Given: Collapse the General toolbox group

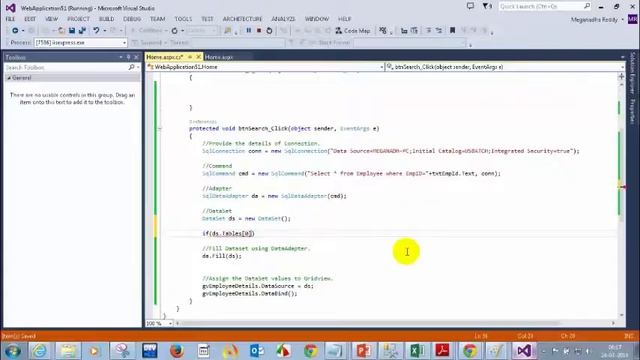Looking at the screenshot, I should [9, 78].
